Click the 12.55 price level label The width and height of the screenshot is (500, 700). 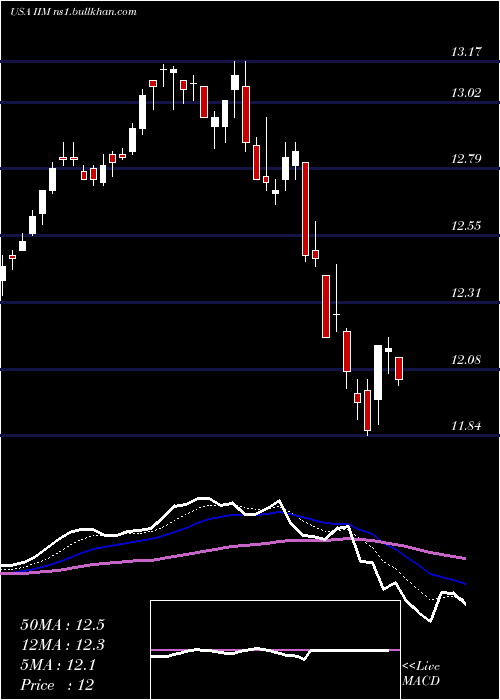pyautogui.click(x=466, y=225)
